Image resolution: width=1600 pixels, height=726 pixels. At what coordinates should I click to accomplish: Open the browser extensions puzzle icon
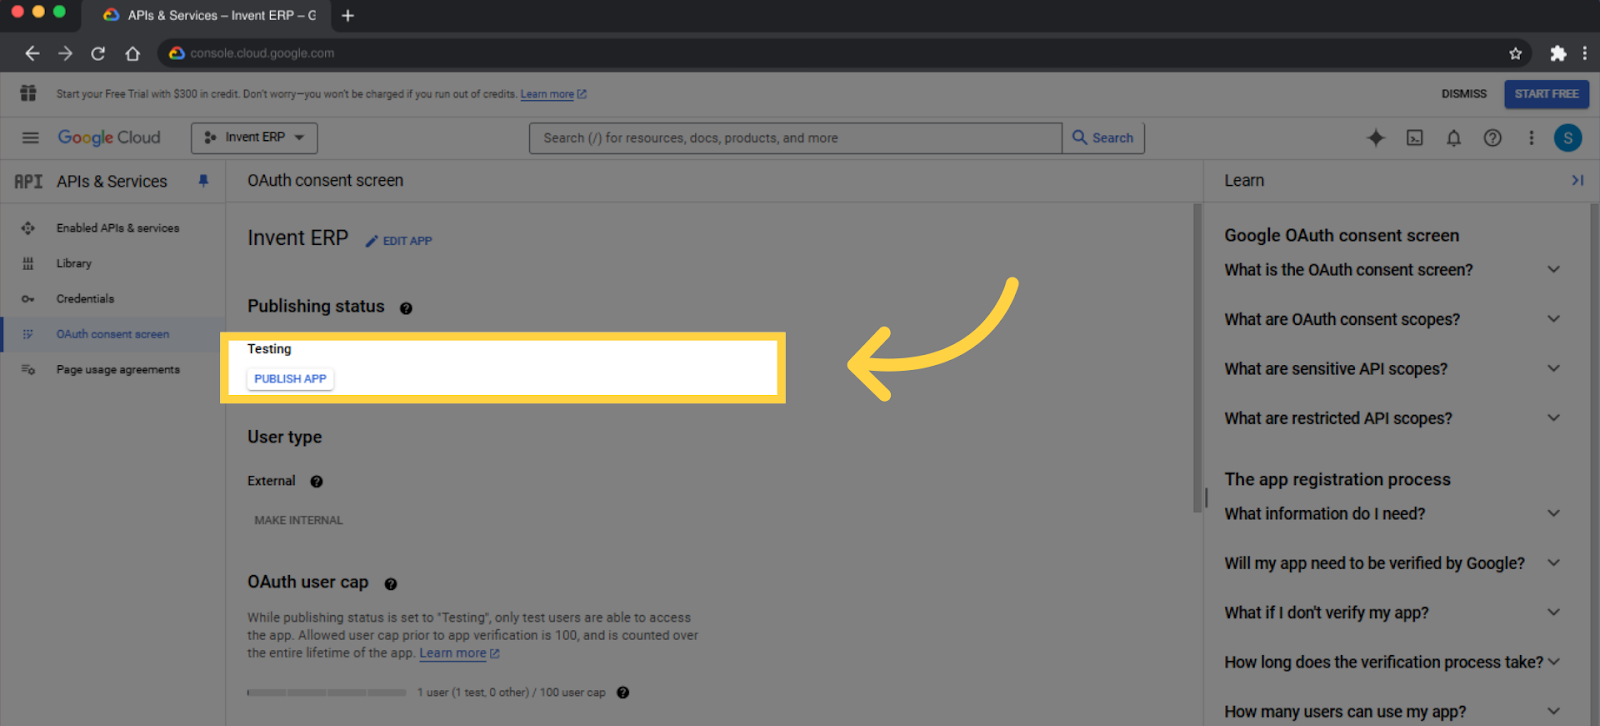1558,53
